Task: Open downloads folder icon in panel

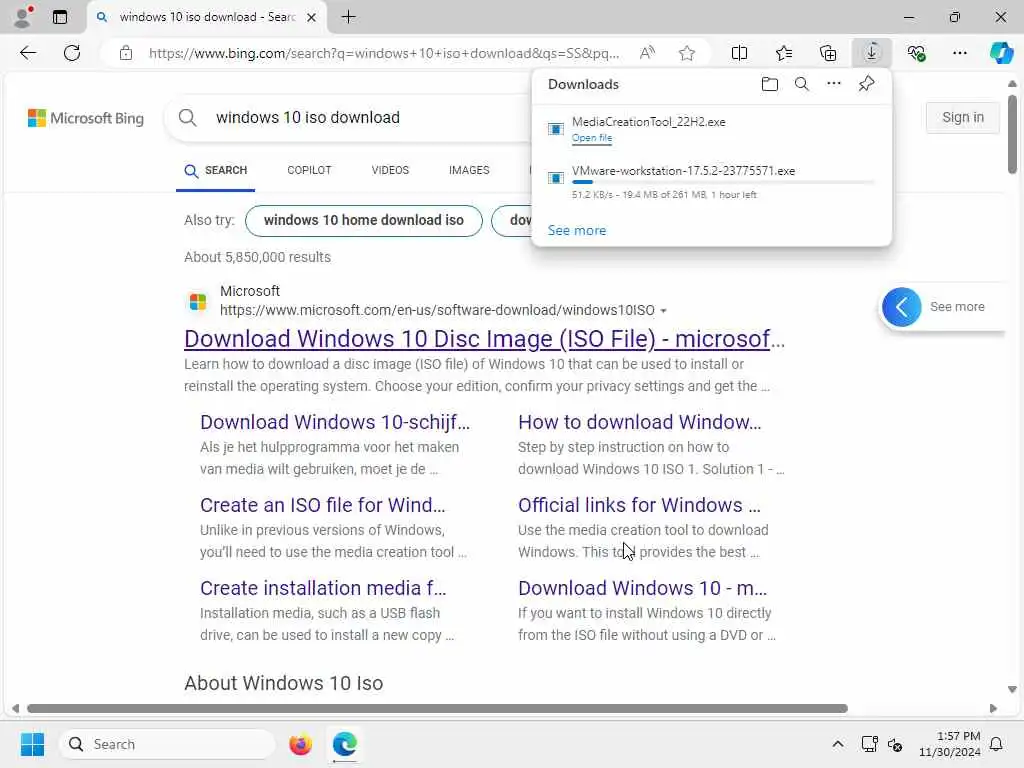Action: click(x=769, y=84)
